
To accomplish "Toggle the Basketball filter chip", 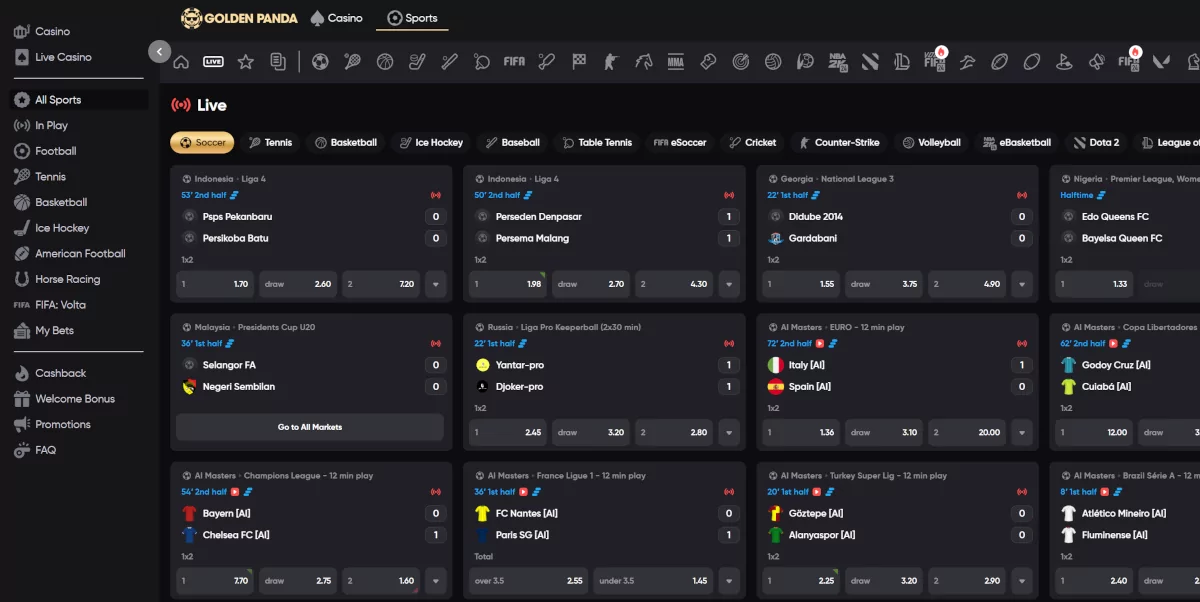I will (x=347, y=142).
